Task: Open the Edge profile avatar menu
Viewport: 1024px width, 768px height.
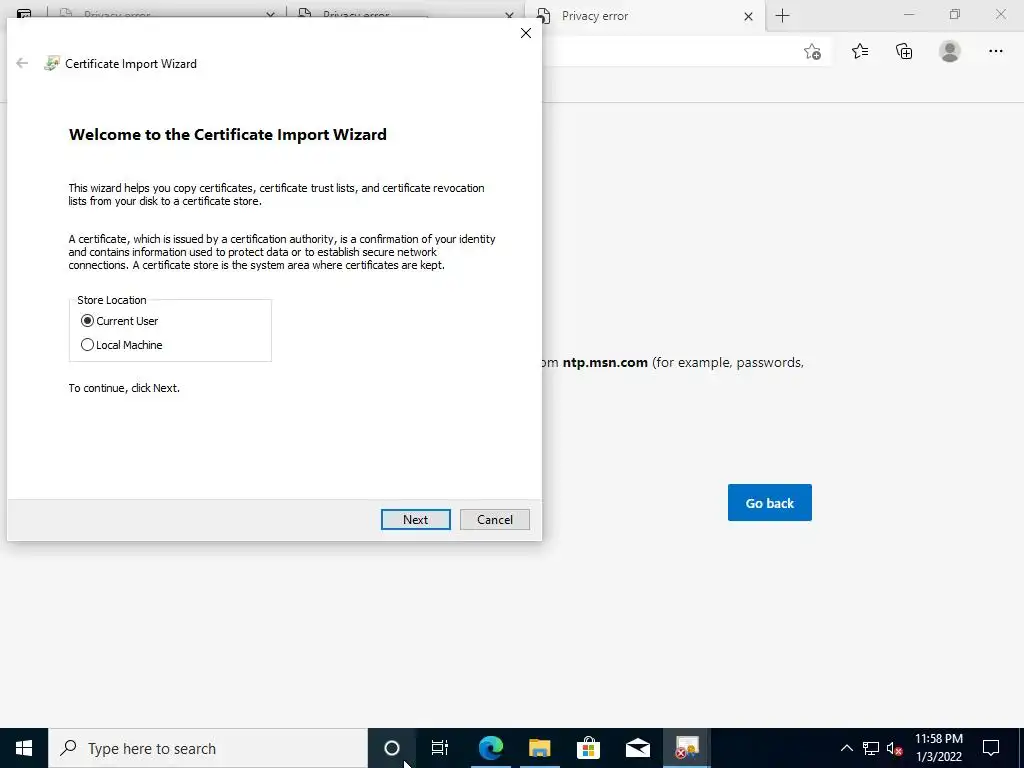Action: [950, 51]
